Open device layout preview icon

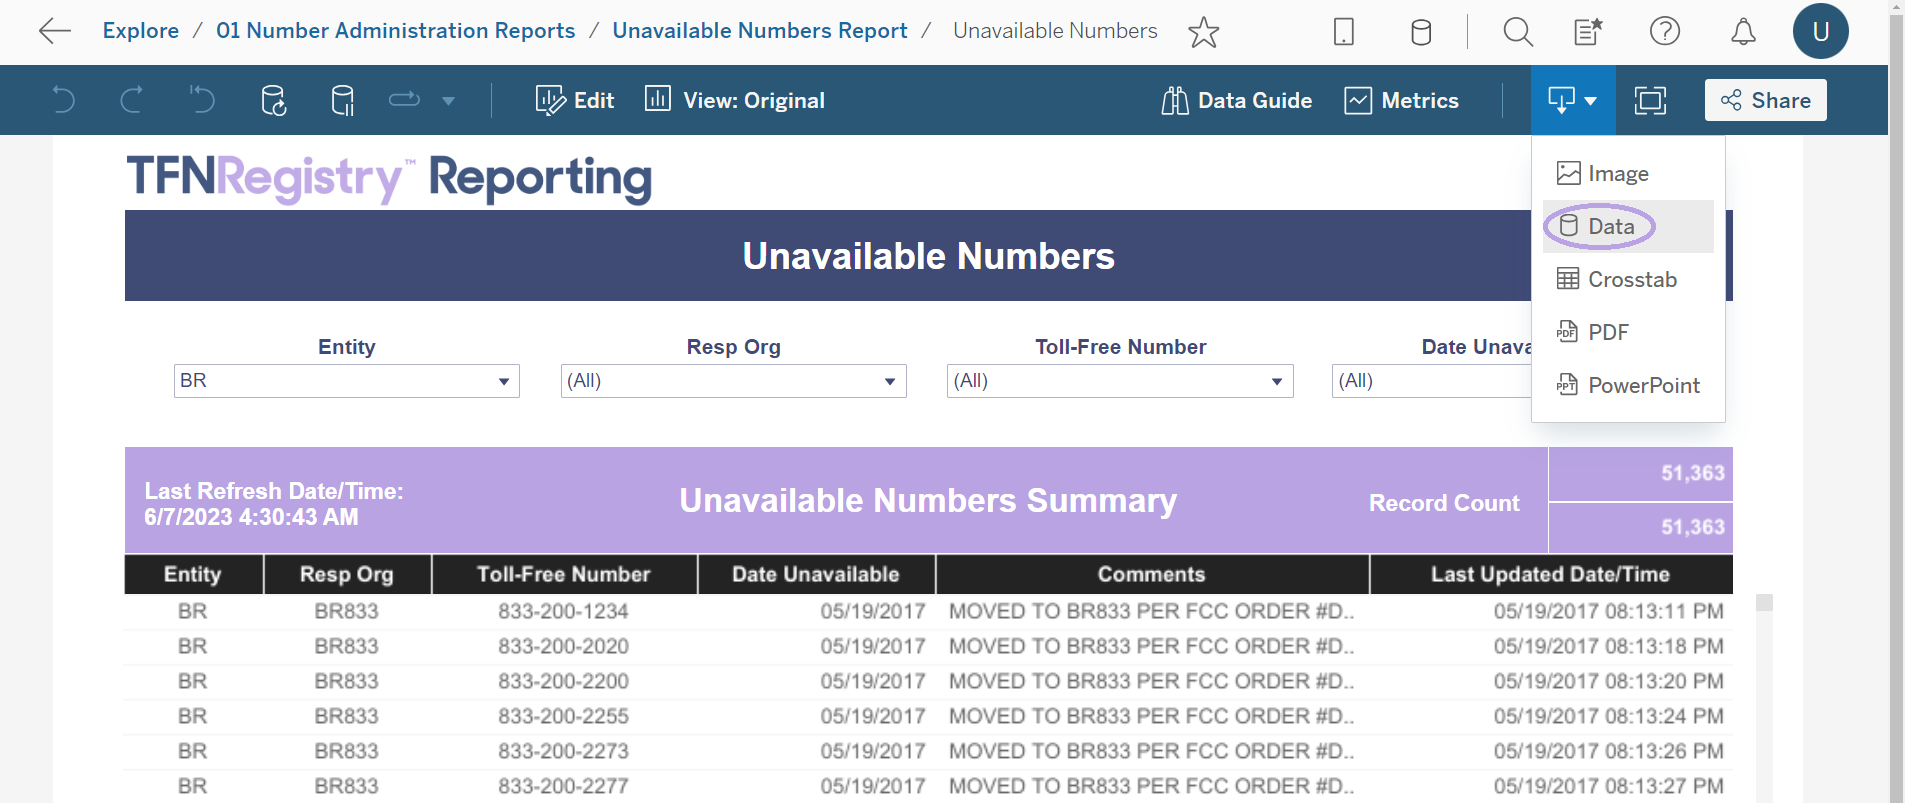(x=1344, y=32)
